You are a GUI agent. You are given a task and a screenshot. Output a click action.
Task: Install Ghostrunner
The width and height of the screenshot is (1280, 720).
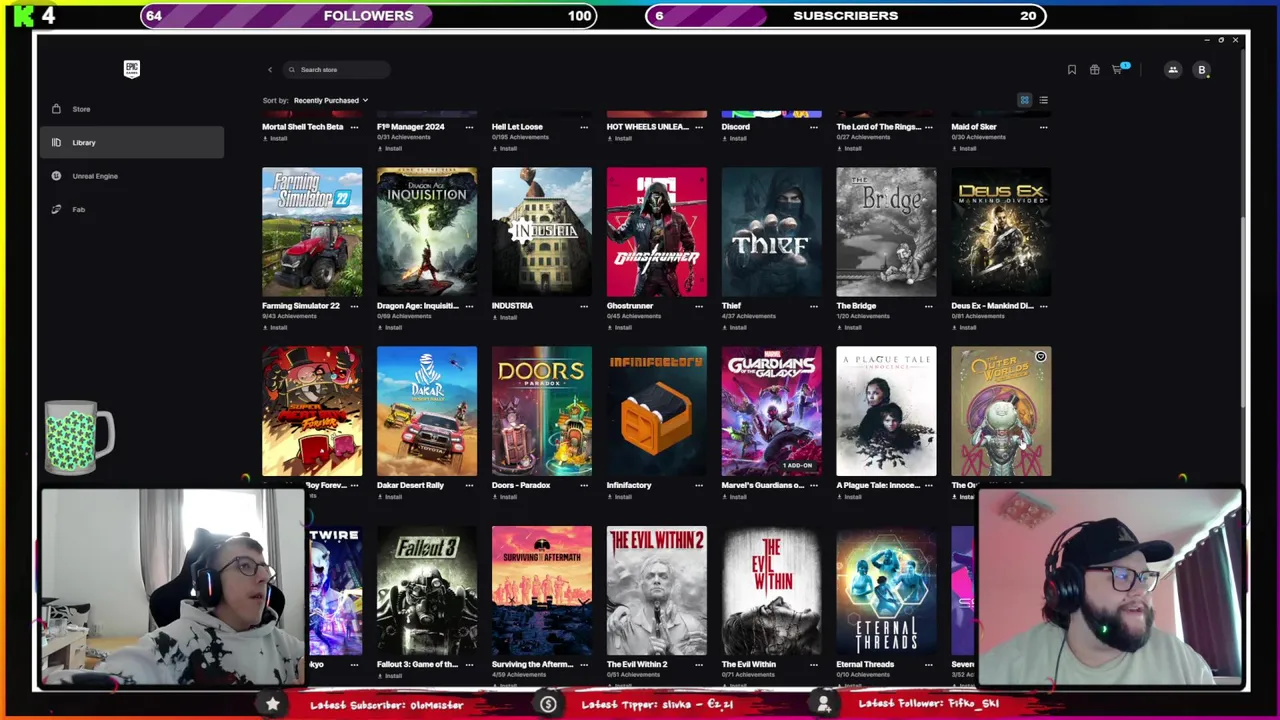coord(619,328)
